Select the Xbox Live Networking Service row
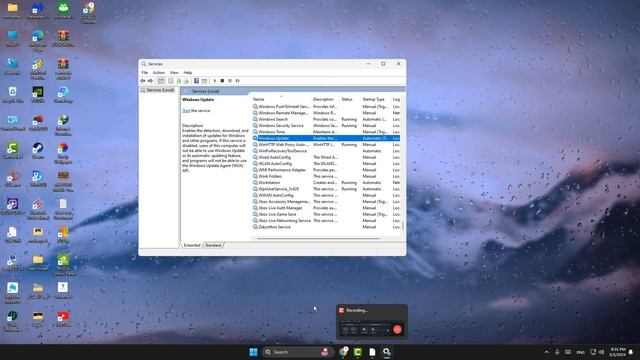 pyautogui.click(x=326, y=220)
